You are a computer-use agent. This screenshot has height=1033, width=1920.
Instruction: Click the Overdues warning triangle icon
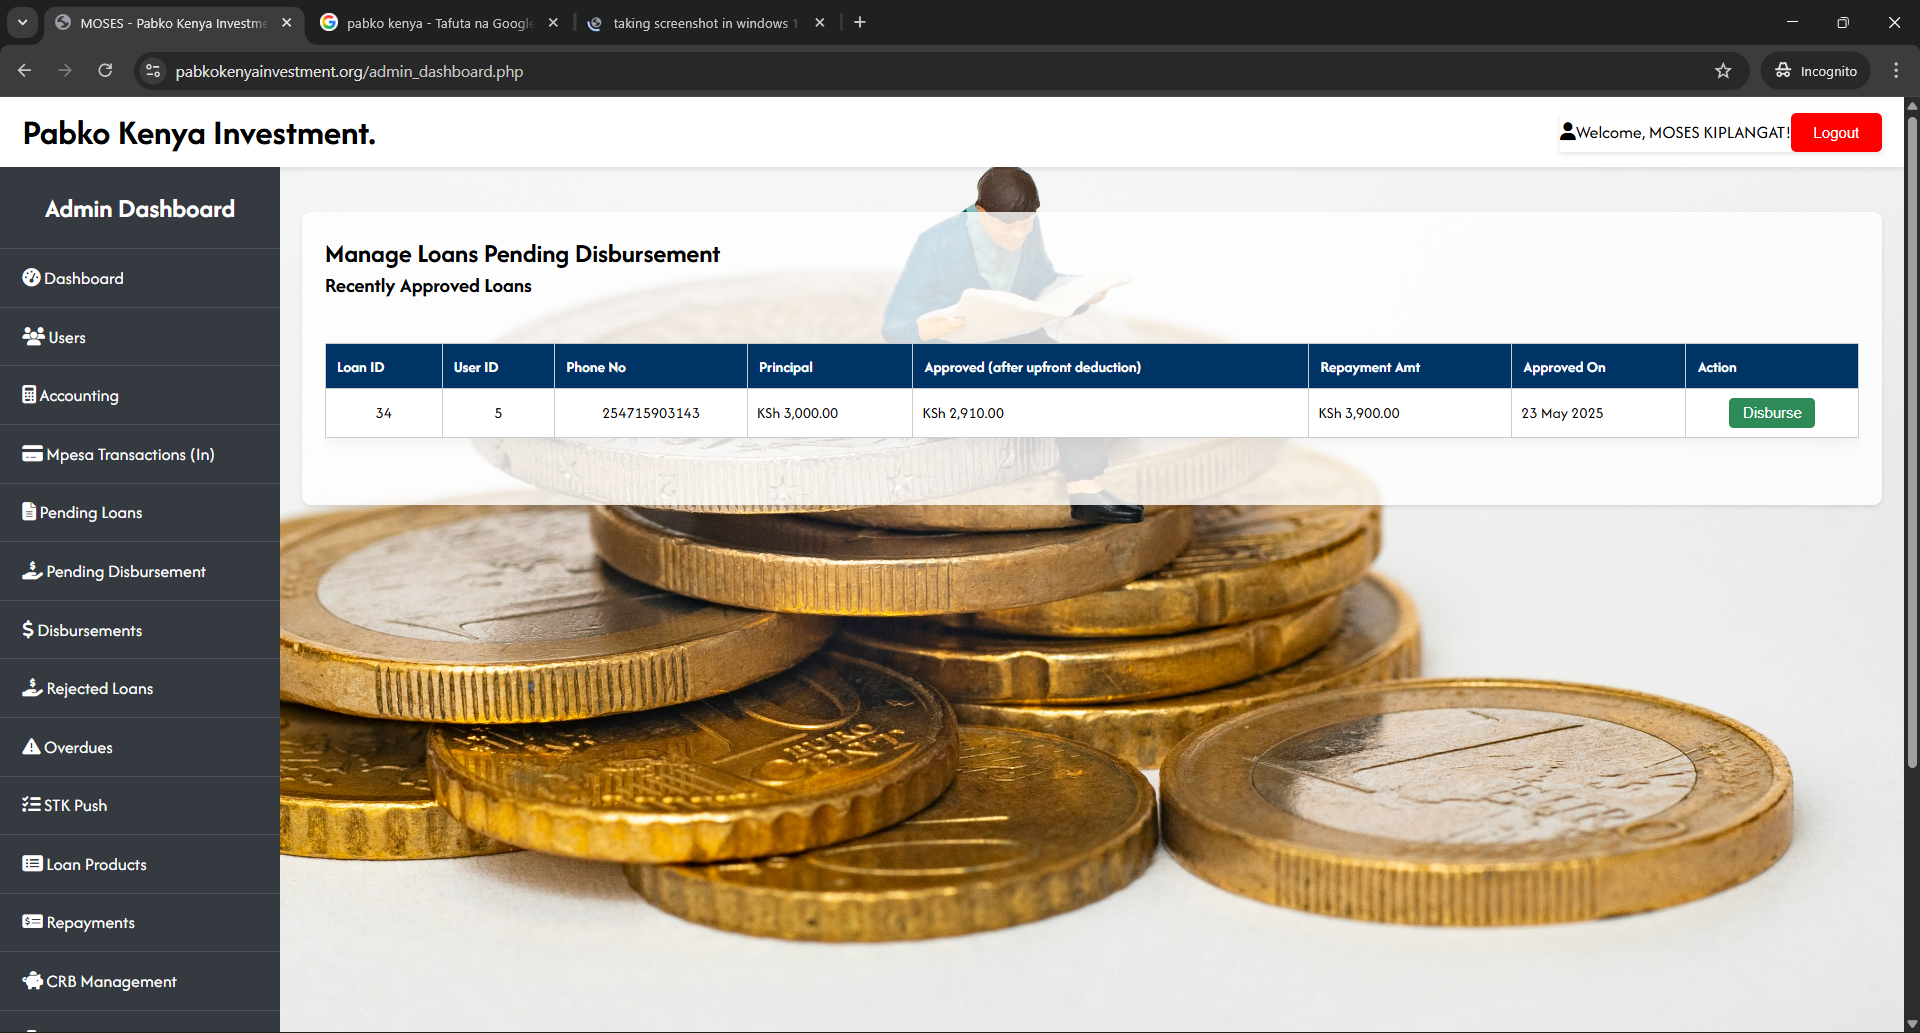click(31, 747)
